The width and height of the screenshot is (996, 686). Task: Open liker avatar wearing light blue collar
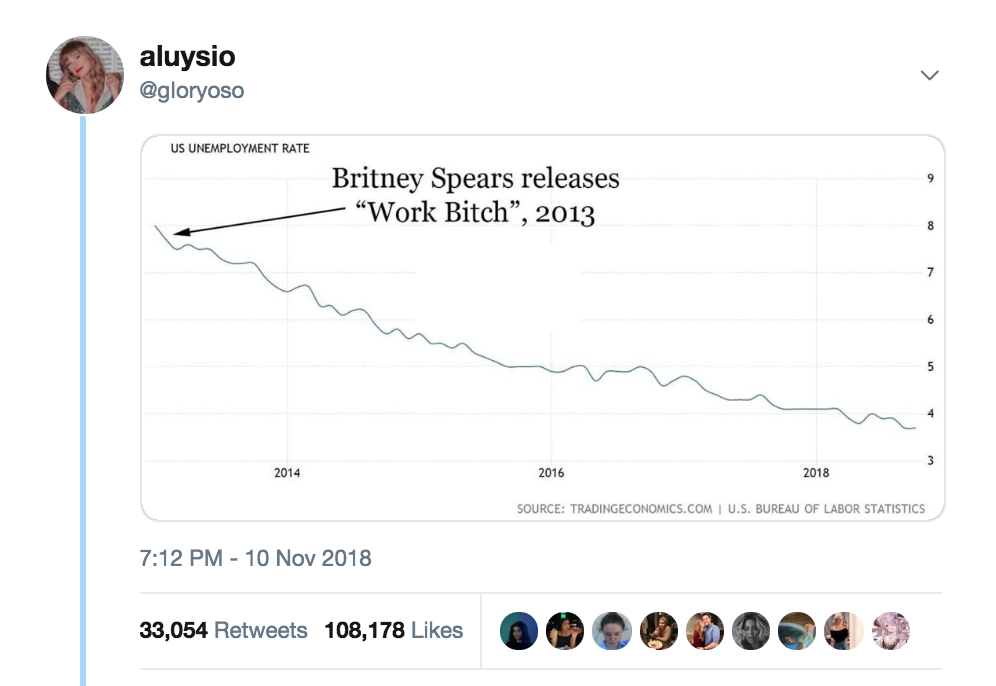pos(612,631)
